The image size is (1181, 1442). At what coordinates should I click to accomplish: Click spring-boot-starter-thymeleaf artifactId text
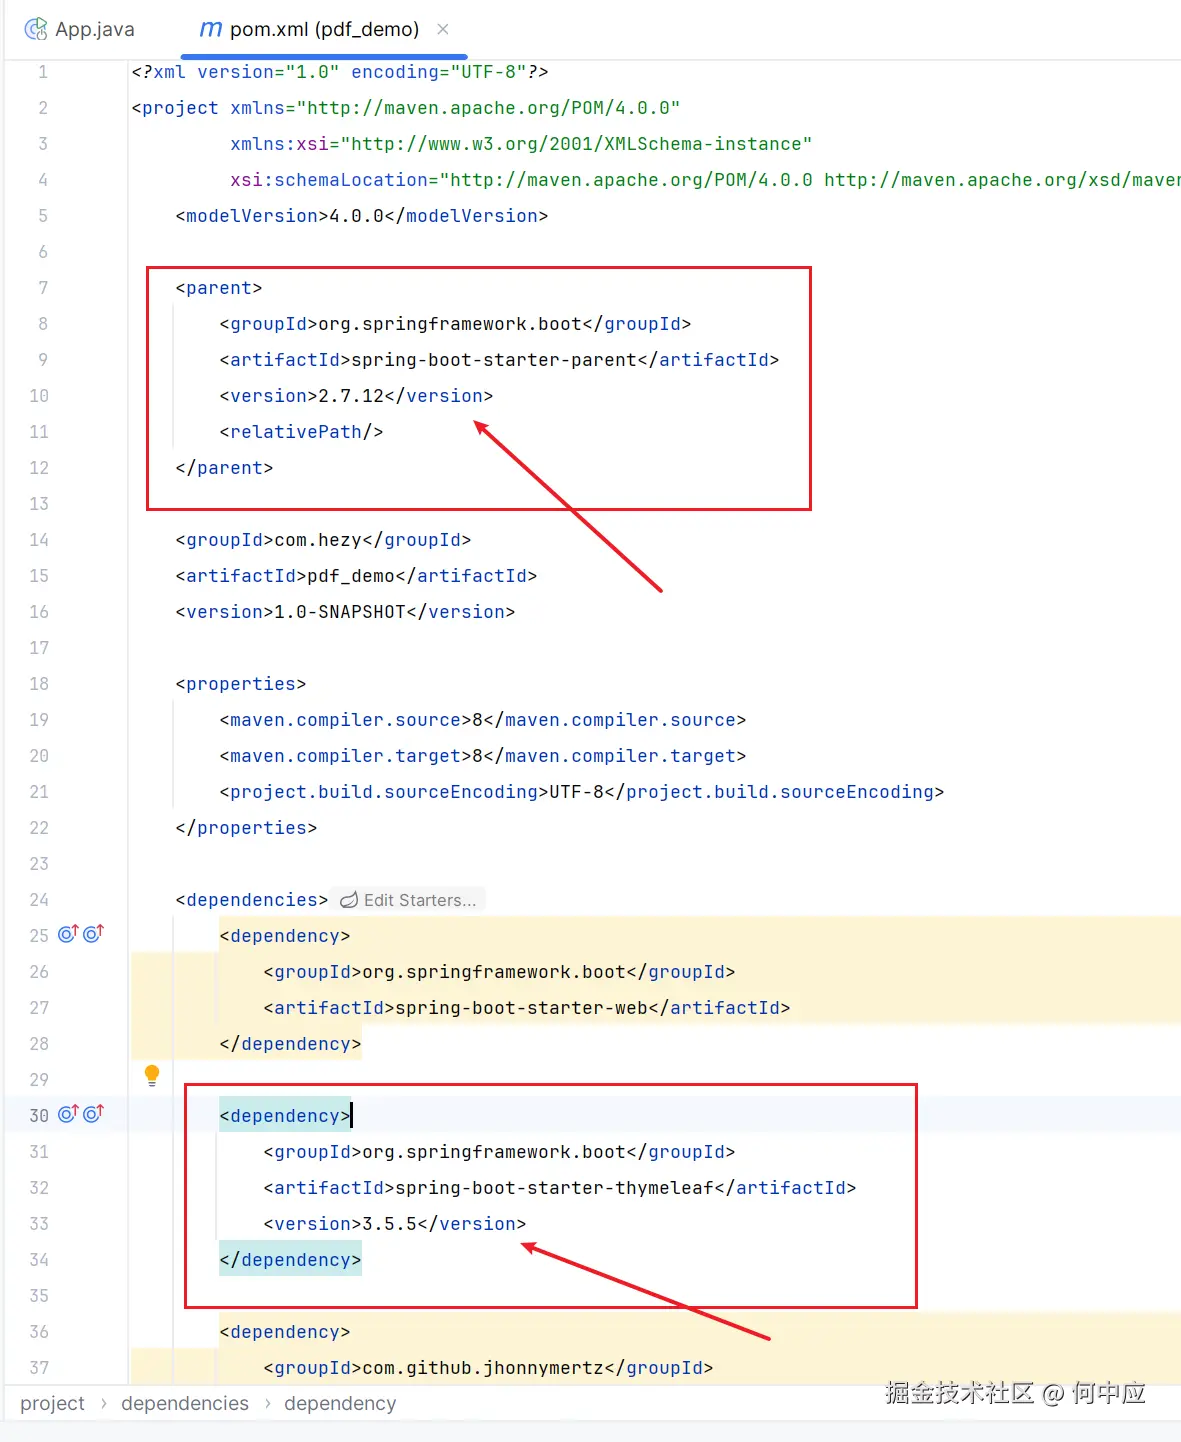554,1188
